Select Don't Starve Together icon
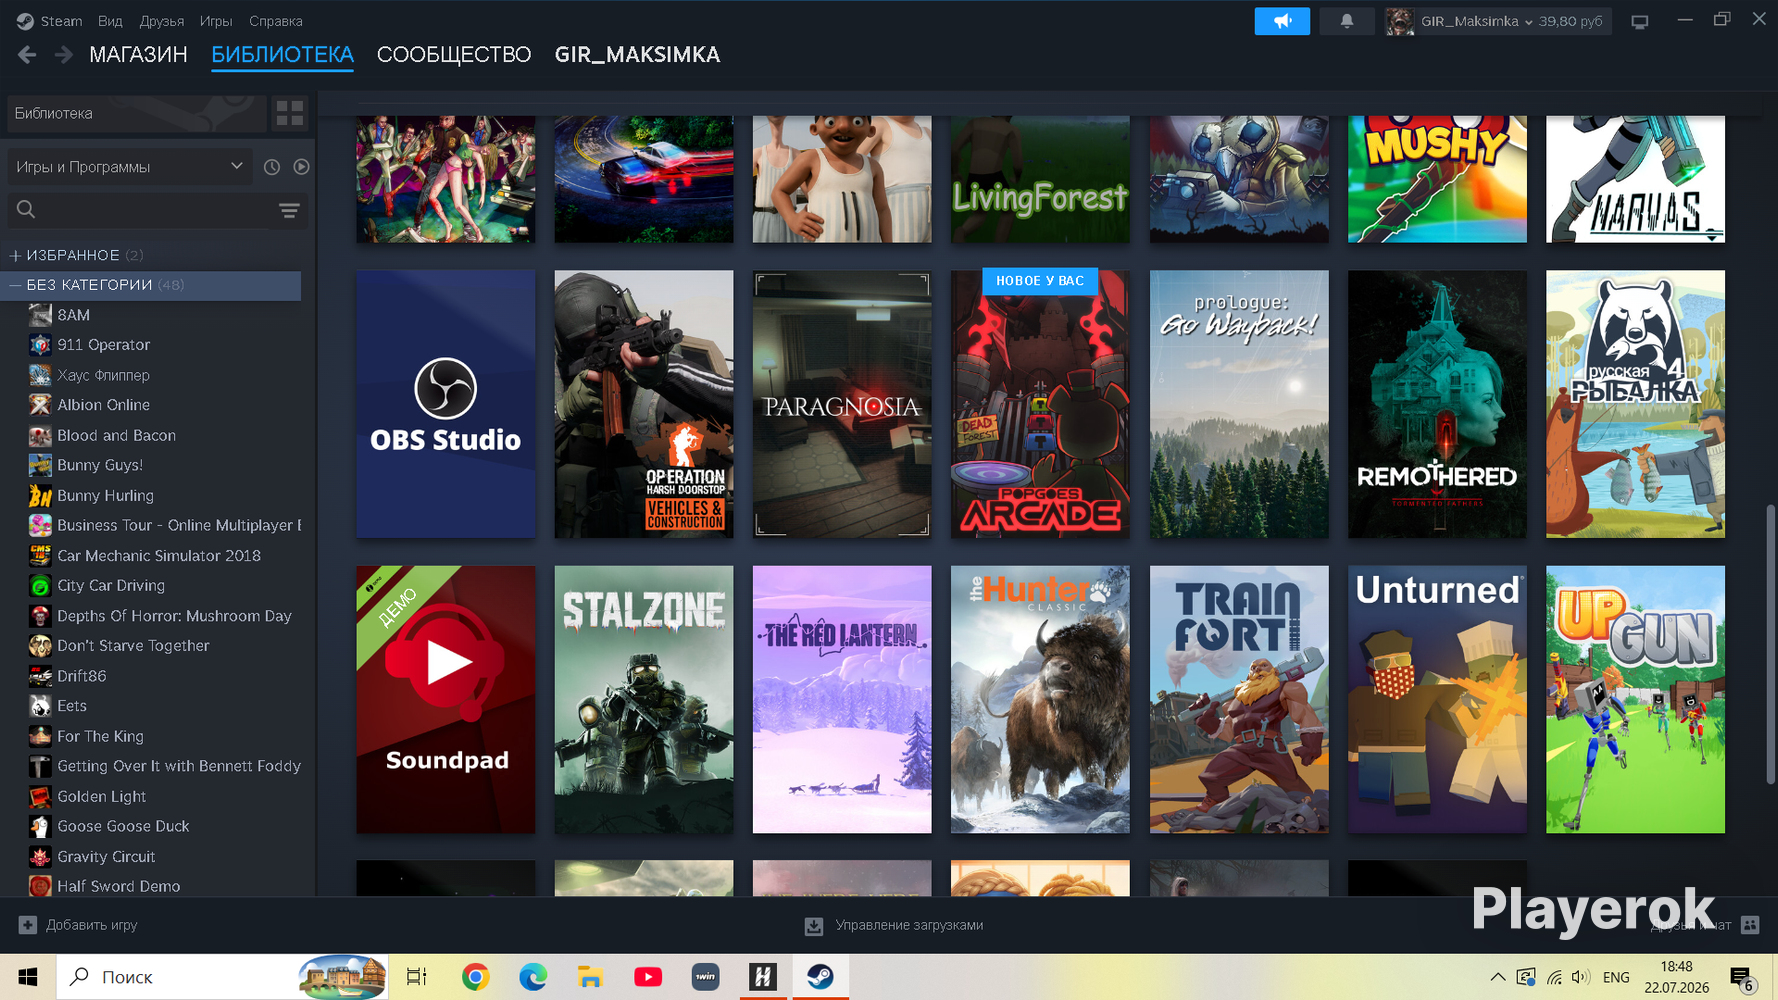Viewport: 1778px width, 1000px height. (40, 646)
